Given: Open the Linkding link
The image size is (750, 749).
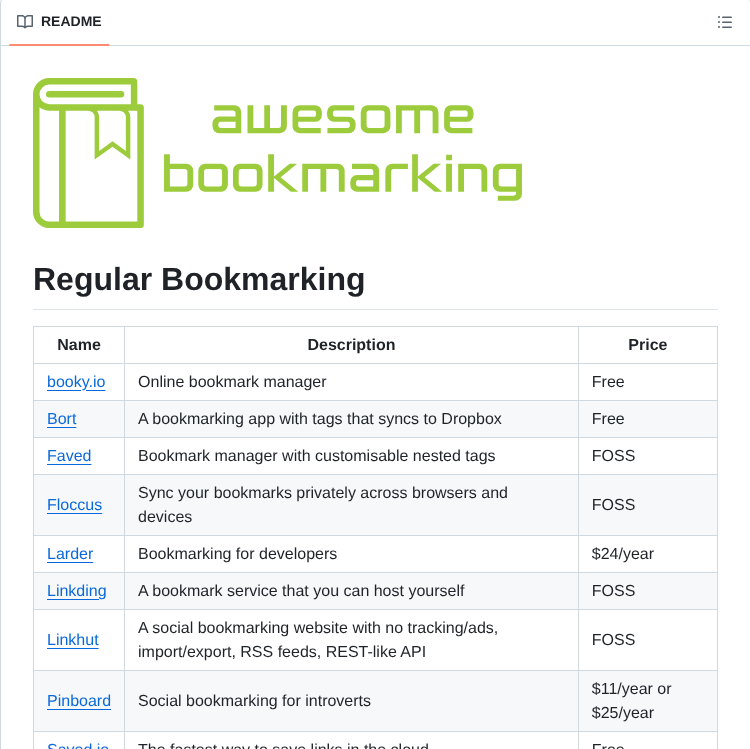Looking at the screenshot, I should (77, 591).
